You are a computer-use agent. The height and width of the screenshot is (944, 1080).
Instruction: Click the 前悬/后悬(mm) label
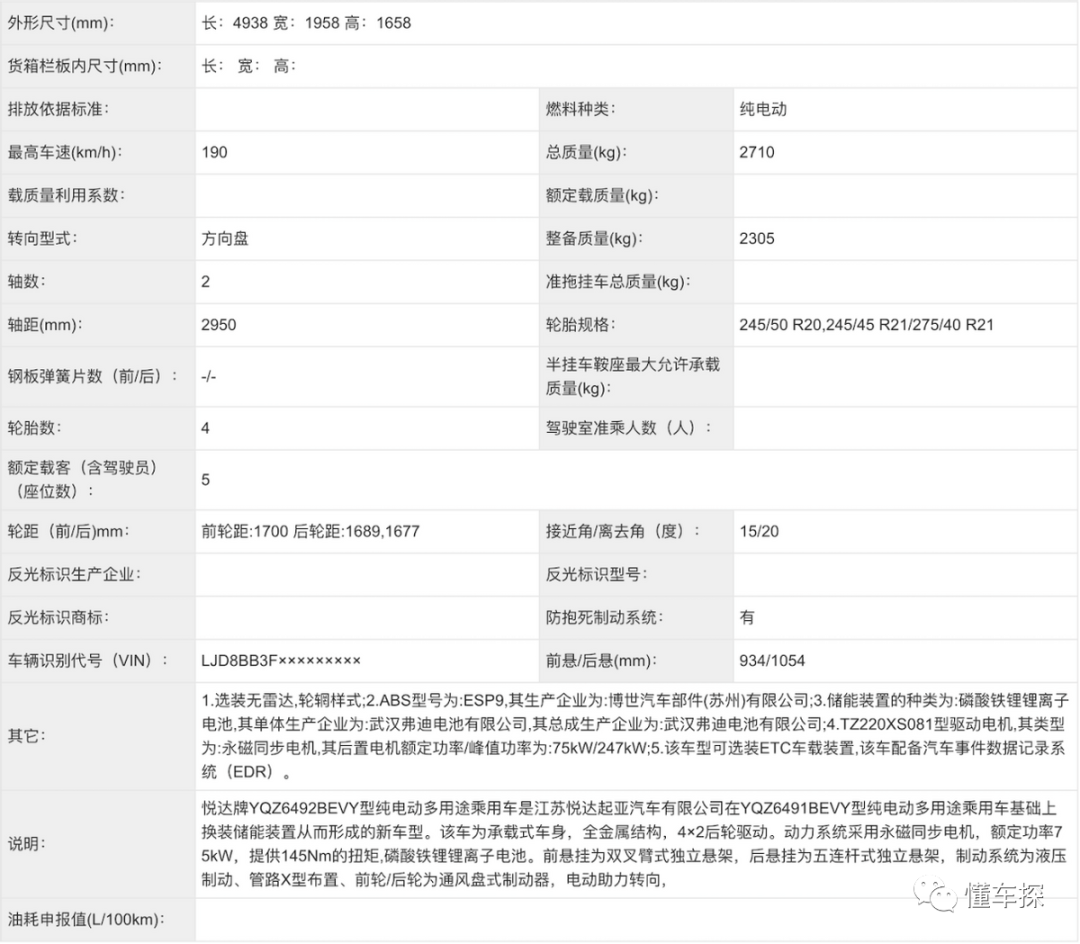(x=601, y=660)
